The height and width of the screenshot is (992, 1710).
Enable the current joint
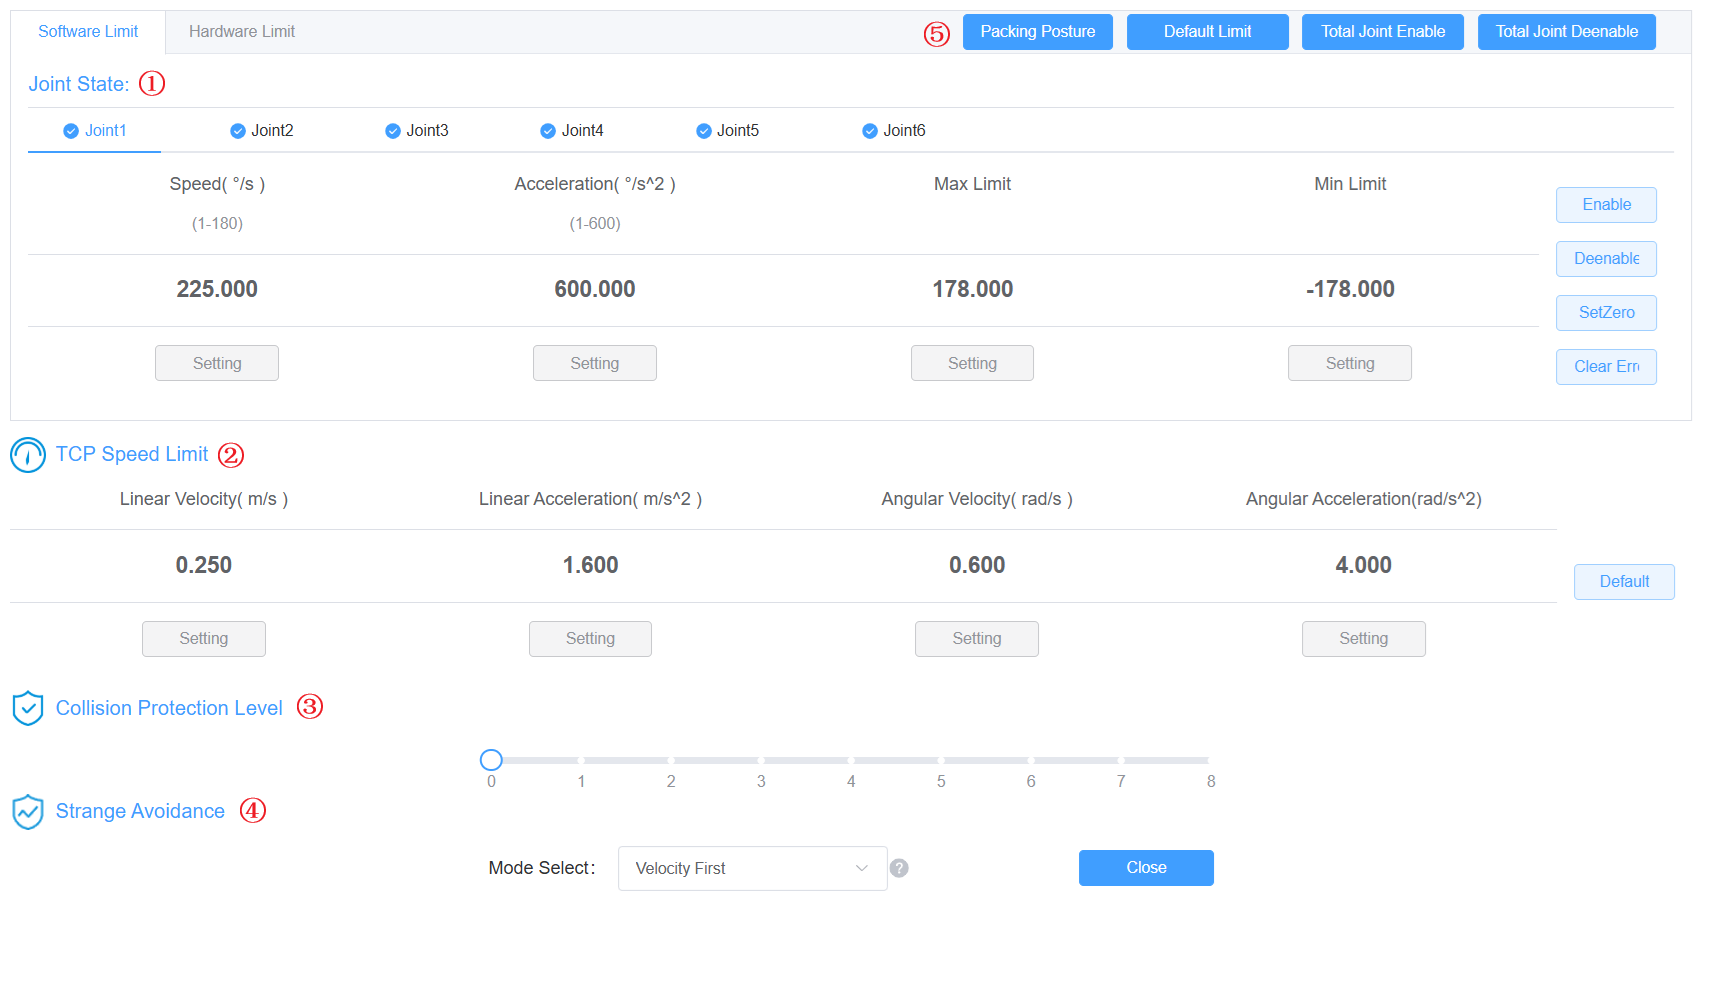point(1605,204)
